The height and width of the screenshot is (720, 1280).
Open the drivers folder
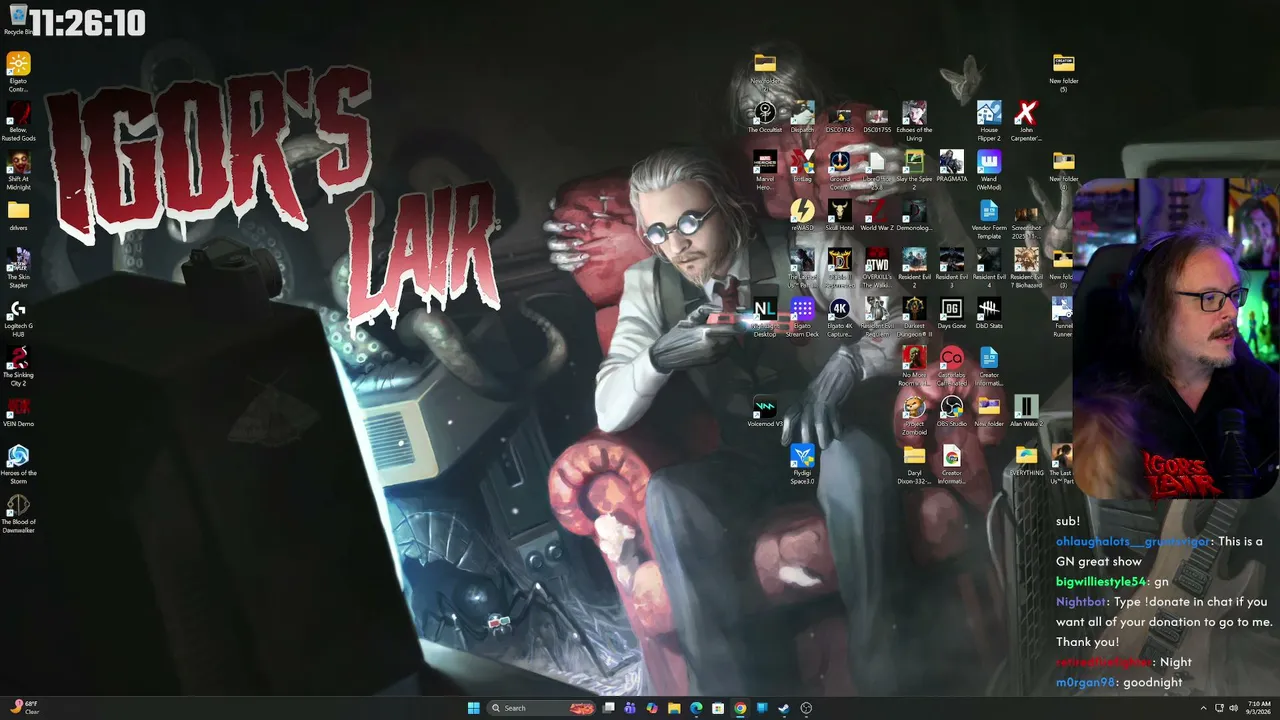[18, 216]
